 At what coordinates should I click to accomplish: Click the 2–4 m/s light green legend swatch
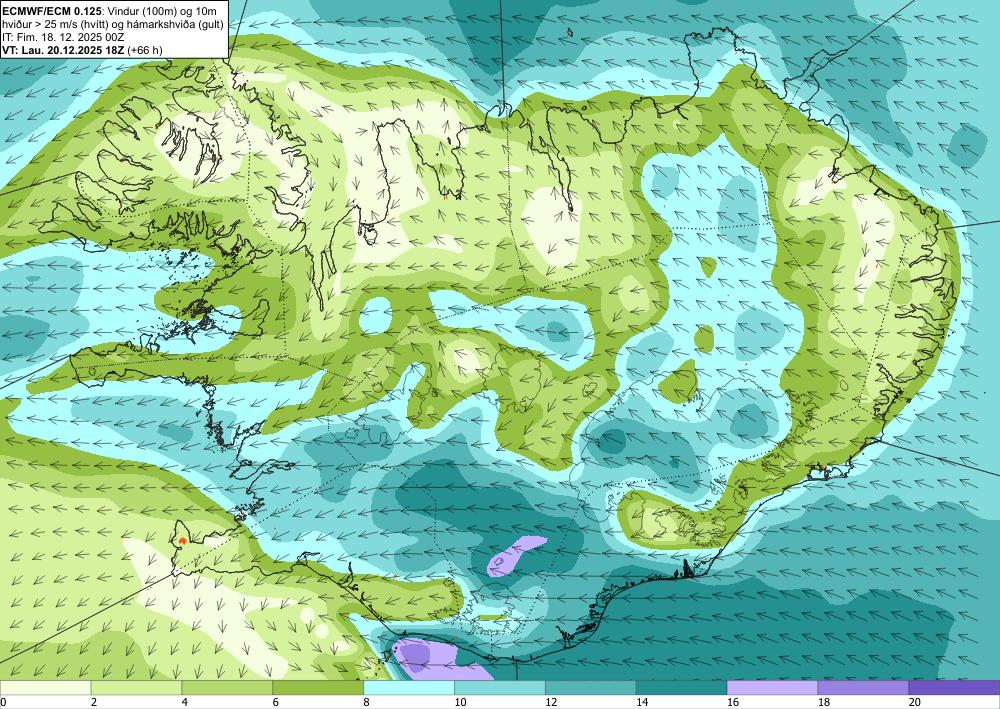pyautogui.click(x=136, y=688)
